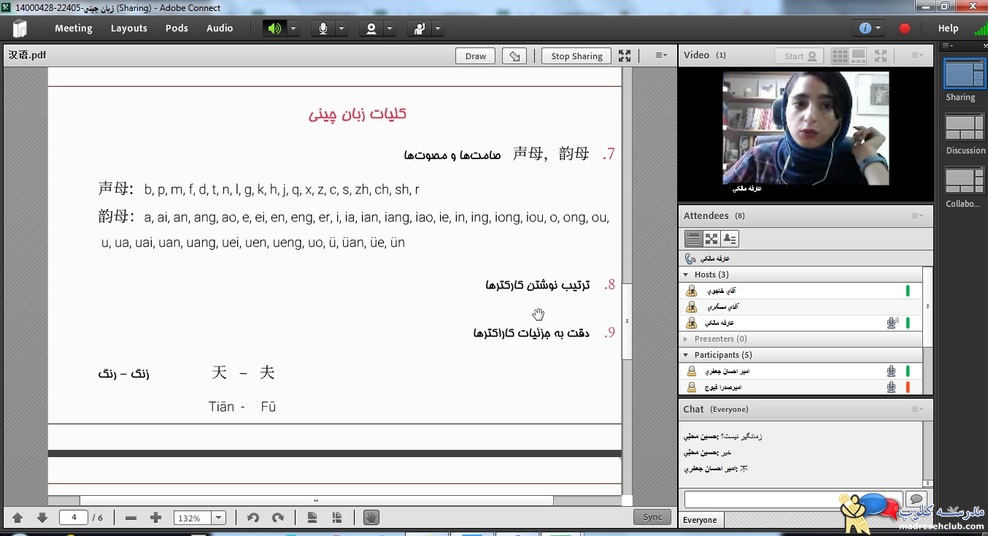Click the first participant's user icon

[691, 371]
